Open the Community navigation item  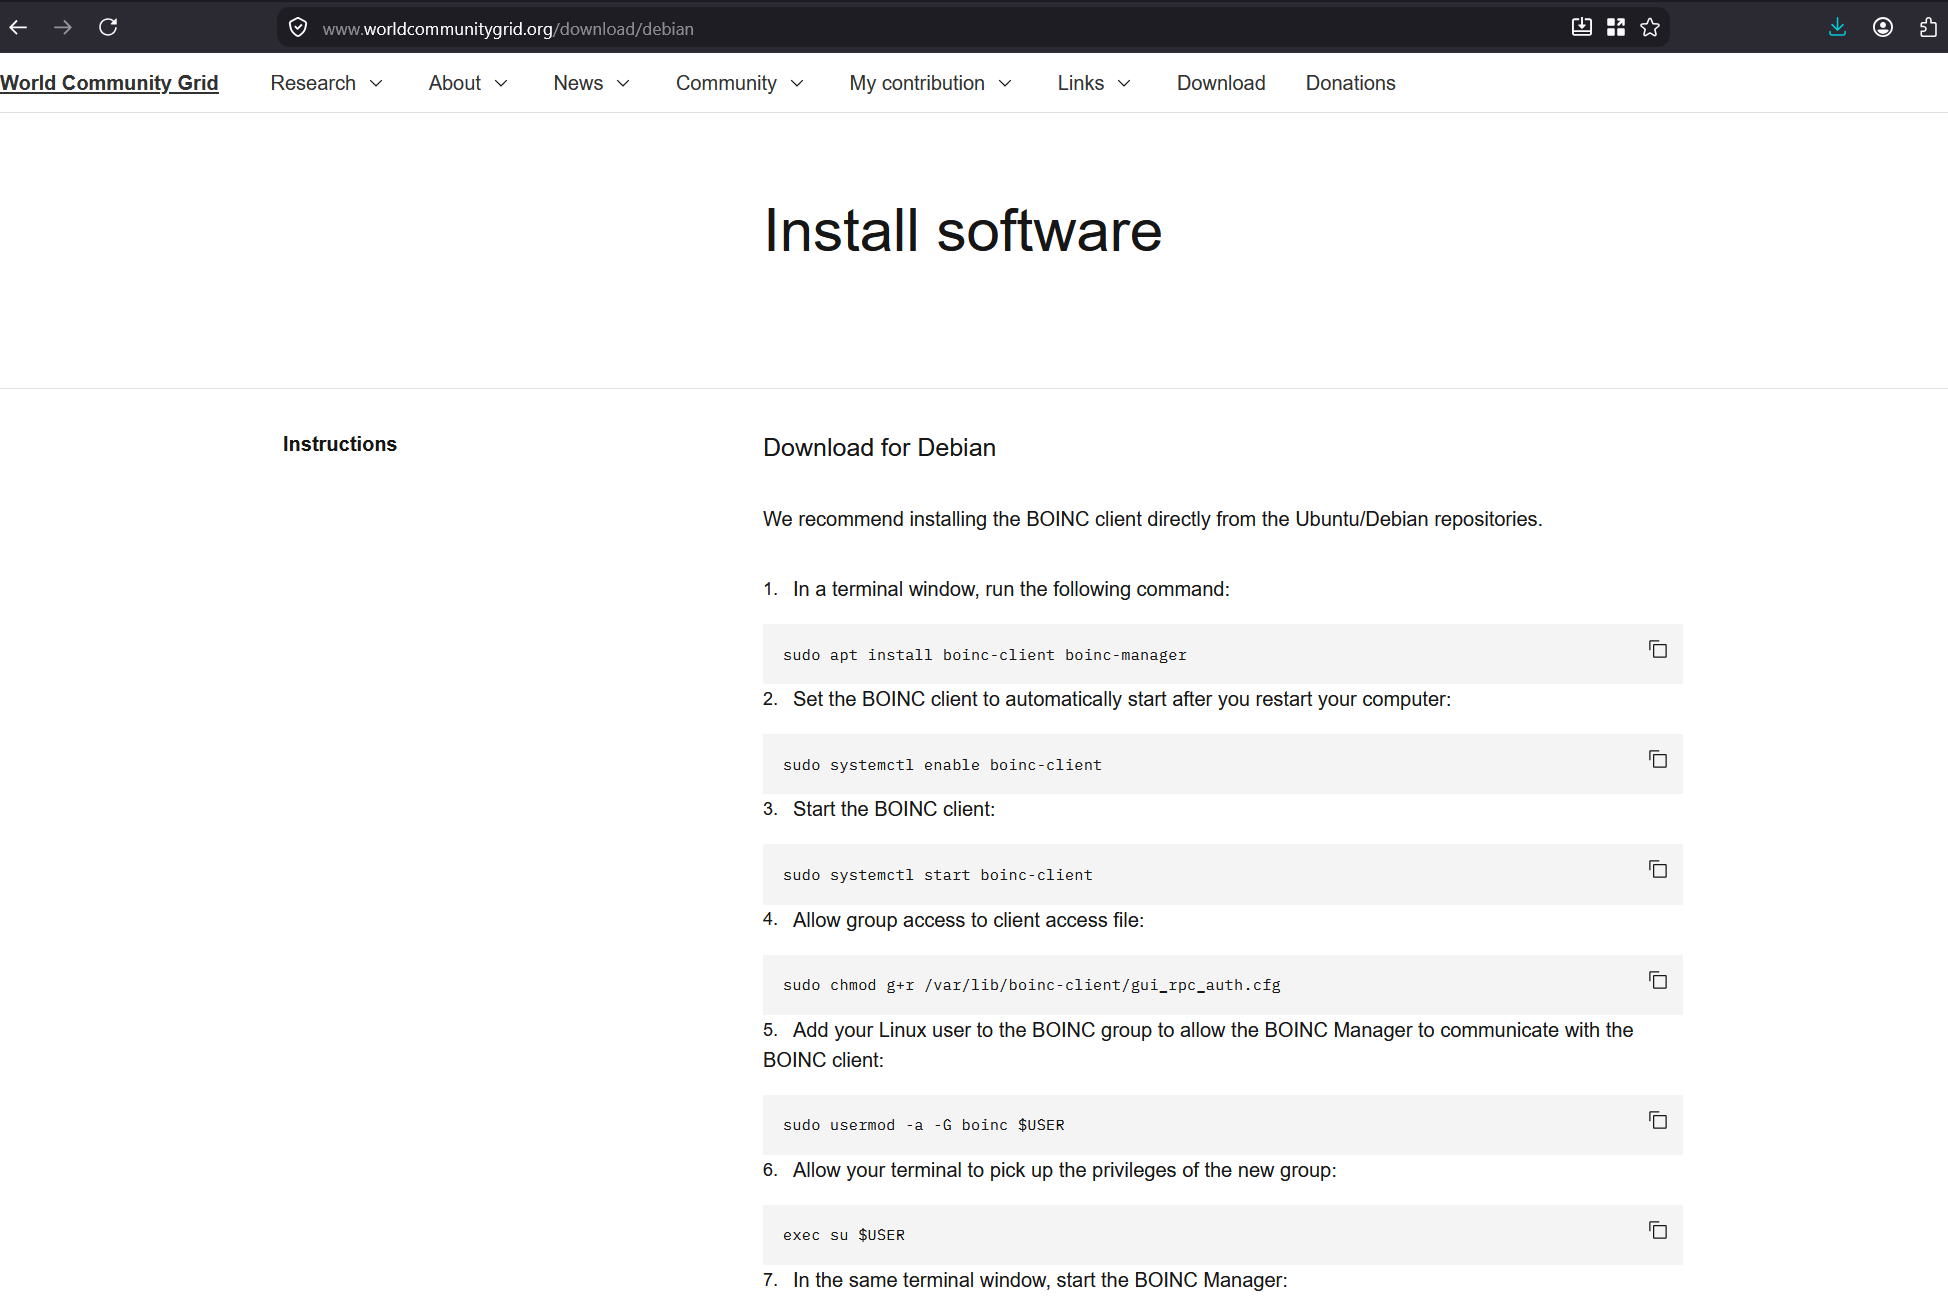(x=726, y=83)
